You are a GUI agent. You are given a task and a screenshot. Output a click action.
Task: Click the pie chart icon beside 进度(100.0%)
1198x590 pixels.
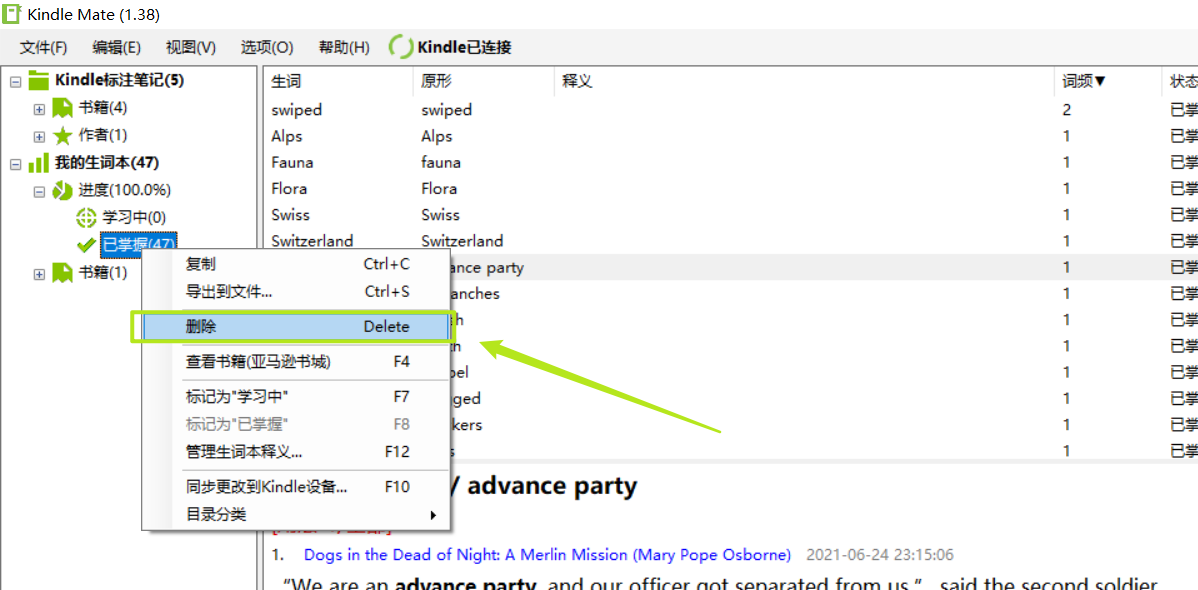pos(63,190)
